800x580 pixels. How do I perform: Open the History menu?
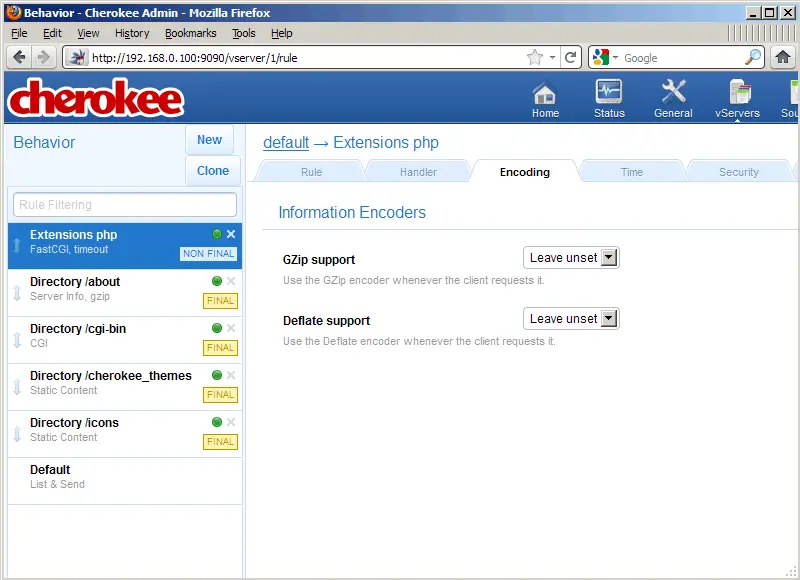132,33
